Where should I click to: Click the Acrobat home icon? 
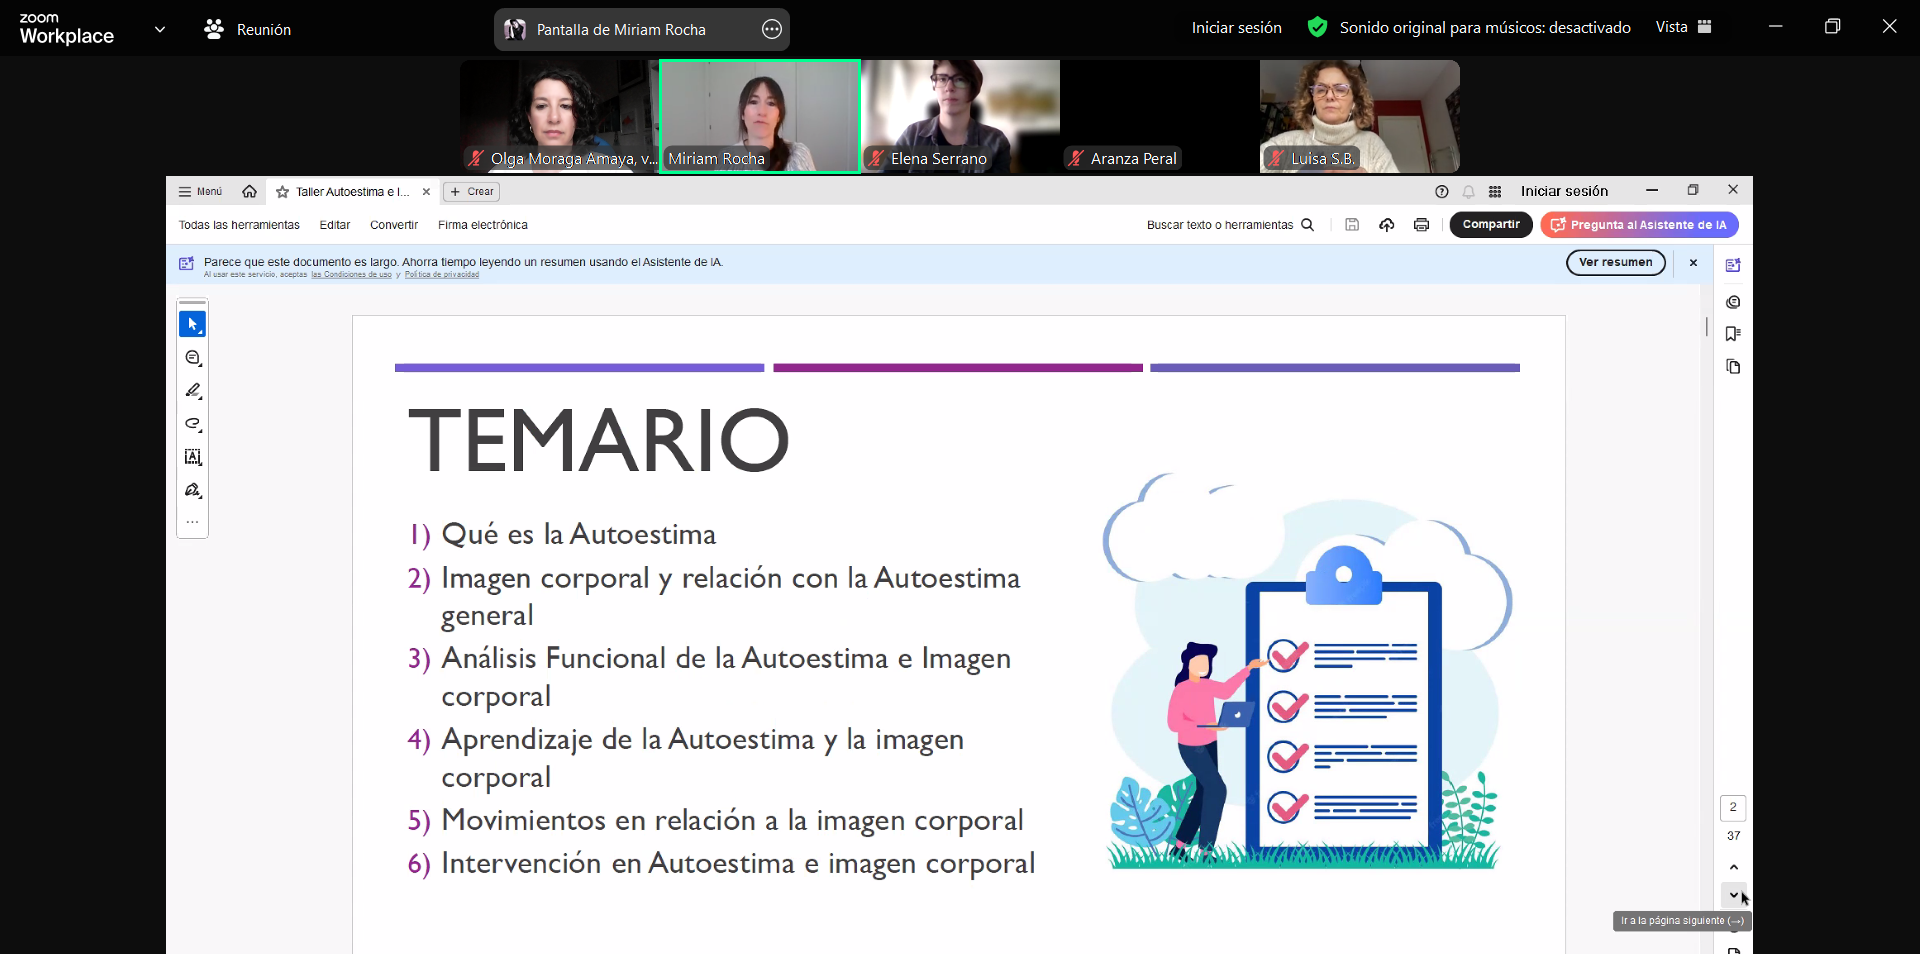[x=249, y=192]
